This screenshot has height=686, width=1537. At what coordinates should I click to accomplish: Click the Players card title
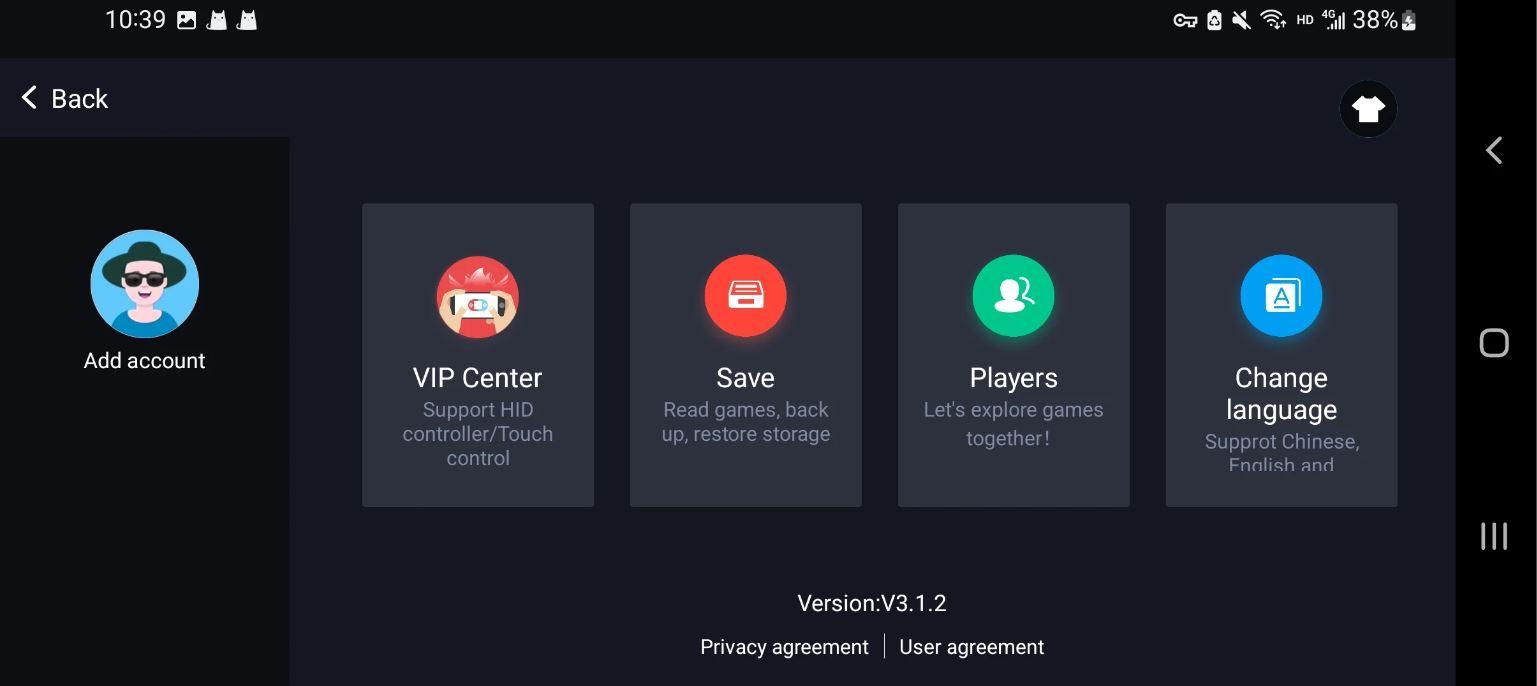tap(1014, 378)
